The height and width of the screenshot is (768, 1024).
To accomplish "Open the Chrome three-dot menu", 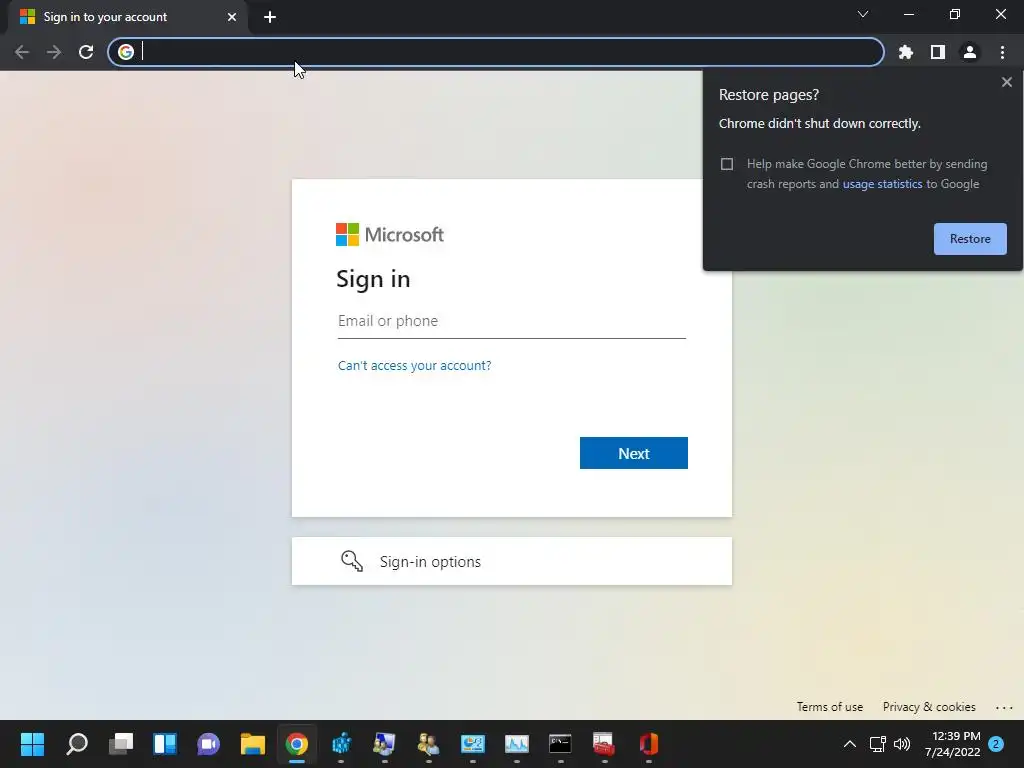I will [x=1002, y=52].
